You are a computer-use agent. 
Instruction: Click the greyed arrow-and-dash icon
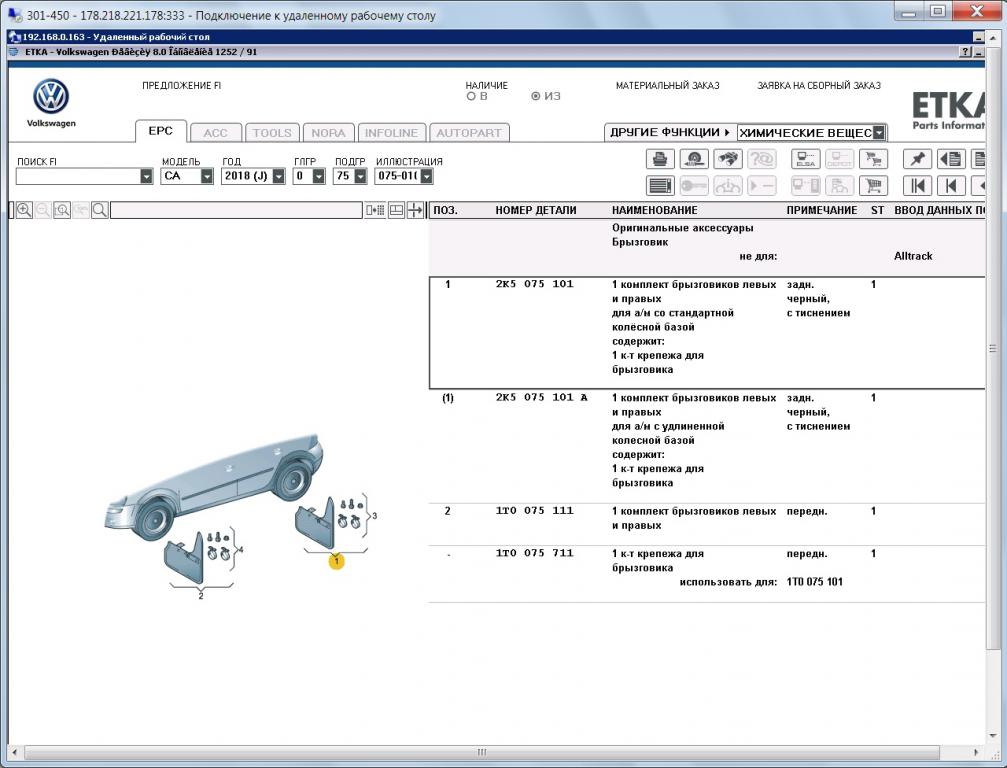[x=762, y=186]
